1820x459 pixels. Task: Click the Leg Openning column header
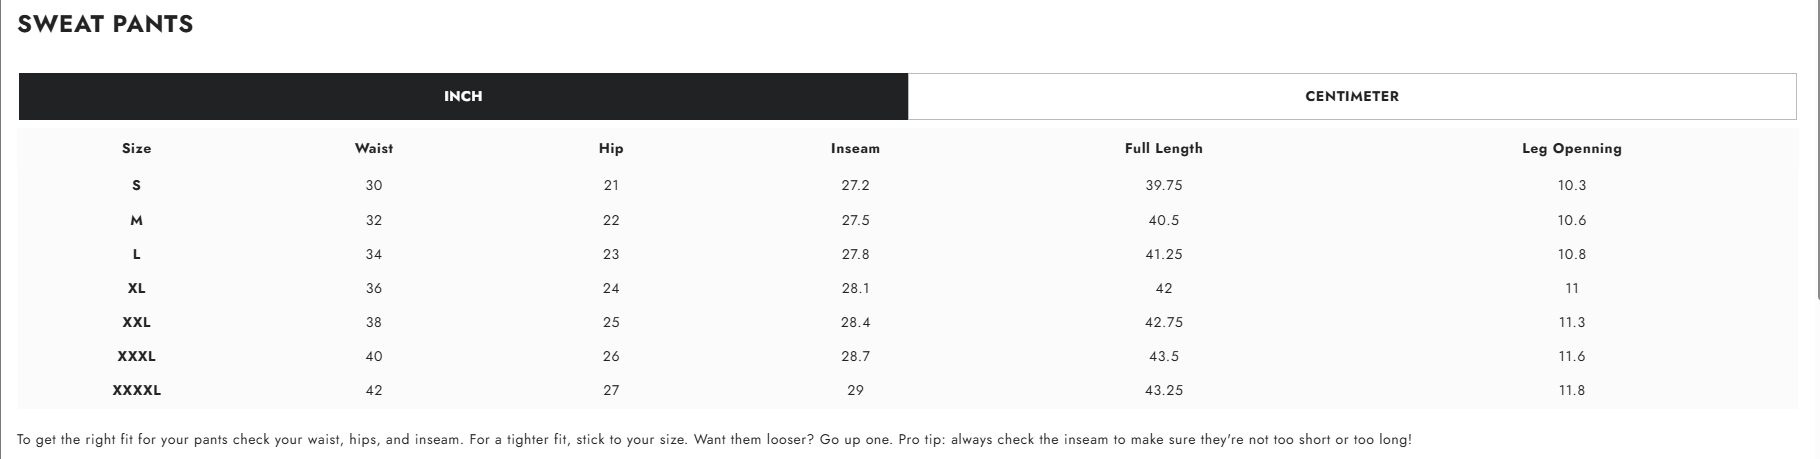point(1572,148)
